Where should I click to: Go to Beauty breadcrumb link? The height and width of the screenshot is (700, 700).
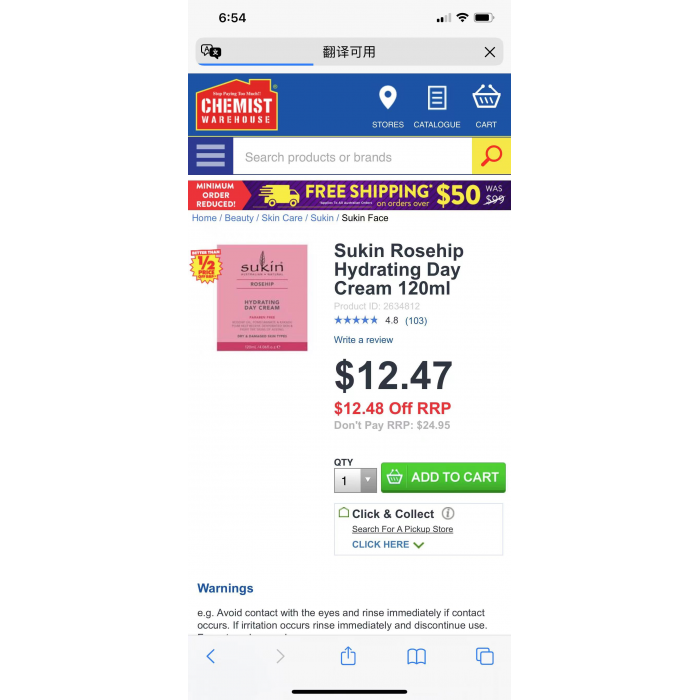click(239, 218)
